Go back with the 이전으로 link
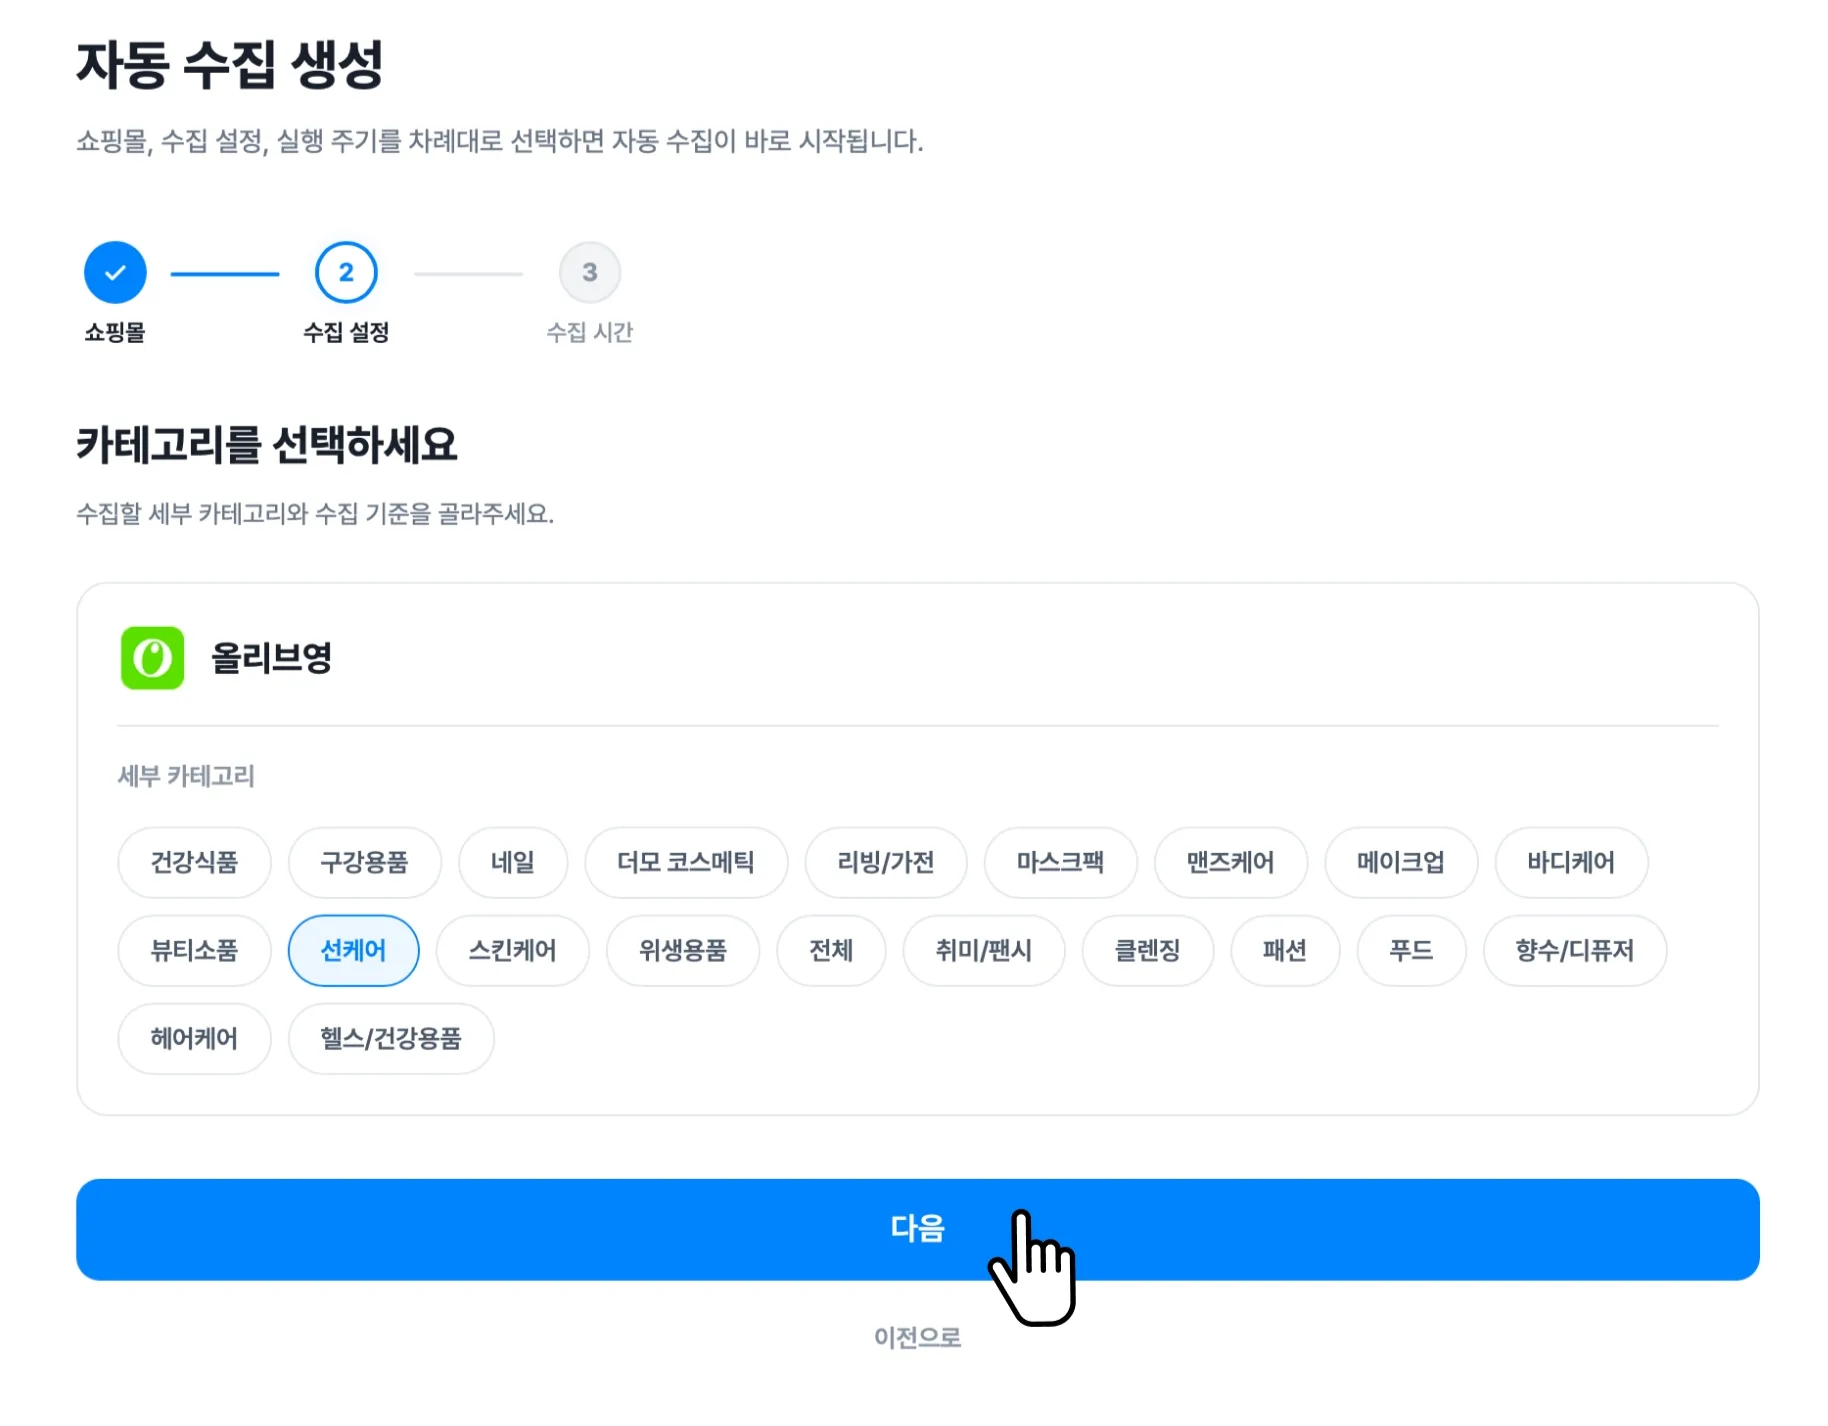Image resolution: width=1828 pixels, height=1426 pixels. (918, 1337)
